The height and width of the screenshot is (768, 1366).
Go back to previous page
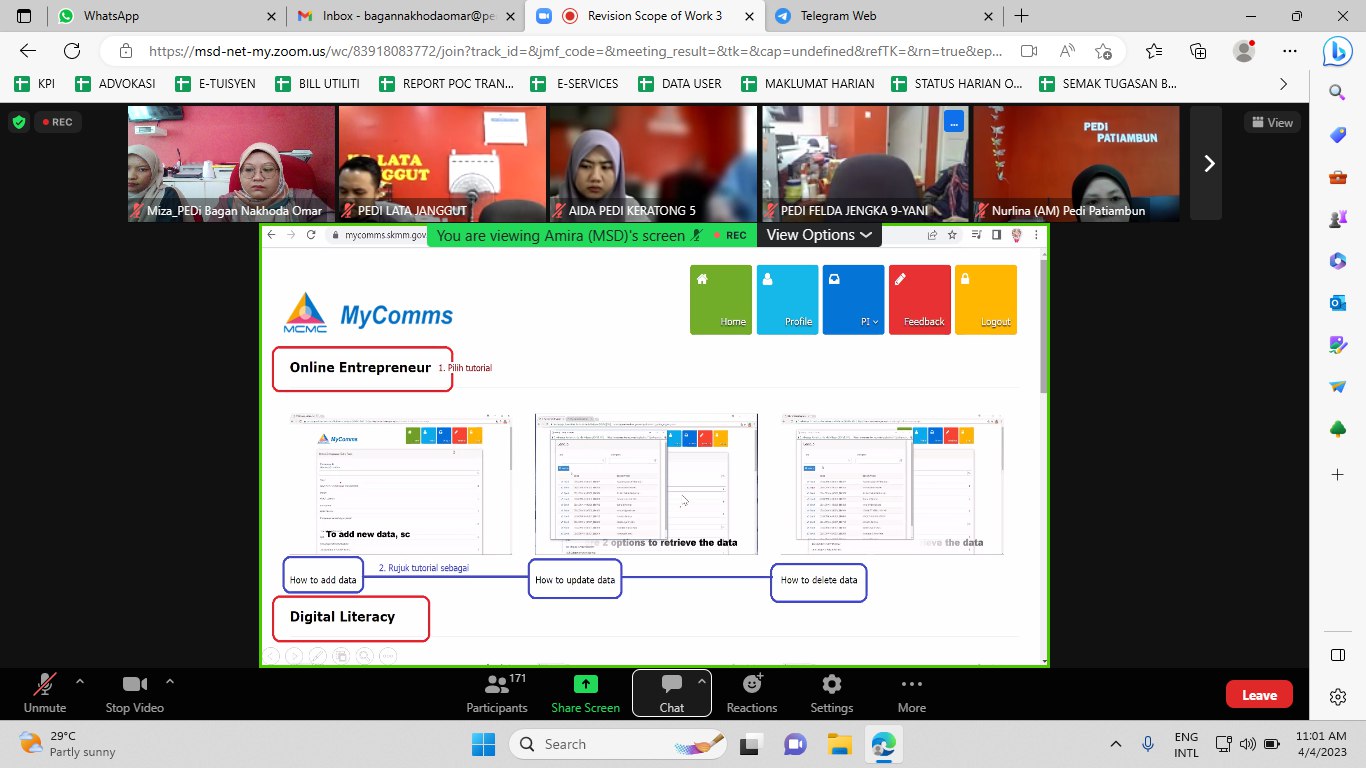pos(28,51)
